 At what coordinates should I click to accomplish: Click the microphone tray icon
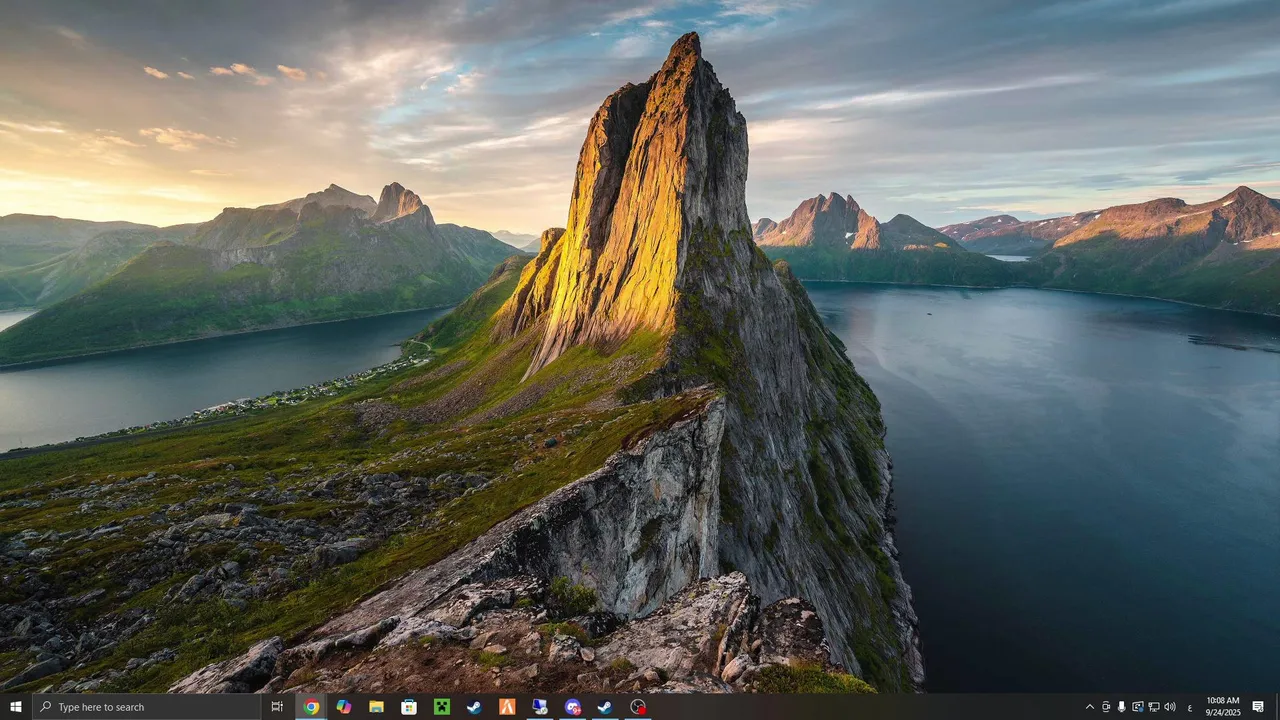point(1122,707)
